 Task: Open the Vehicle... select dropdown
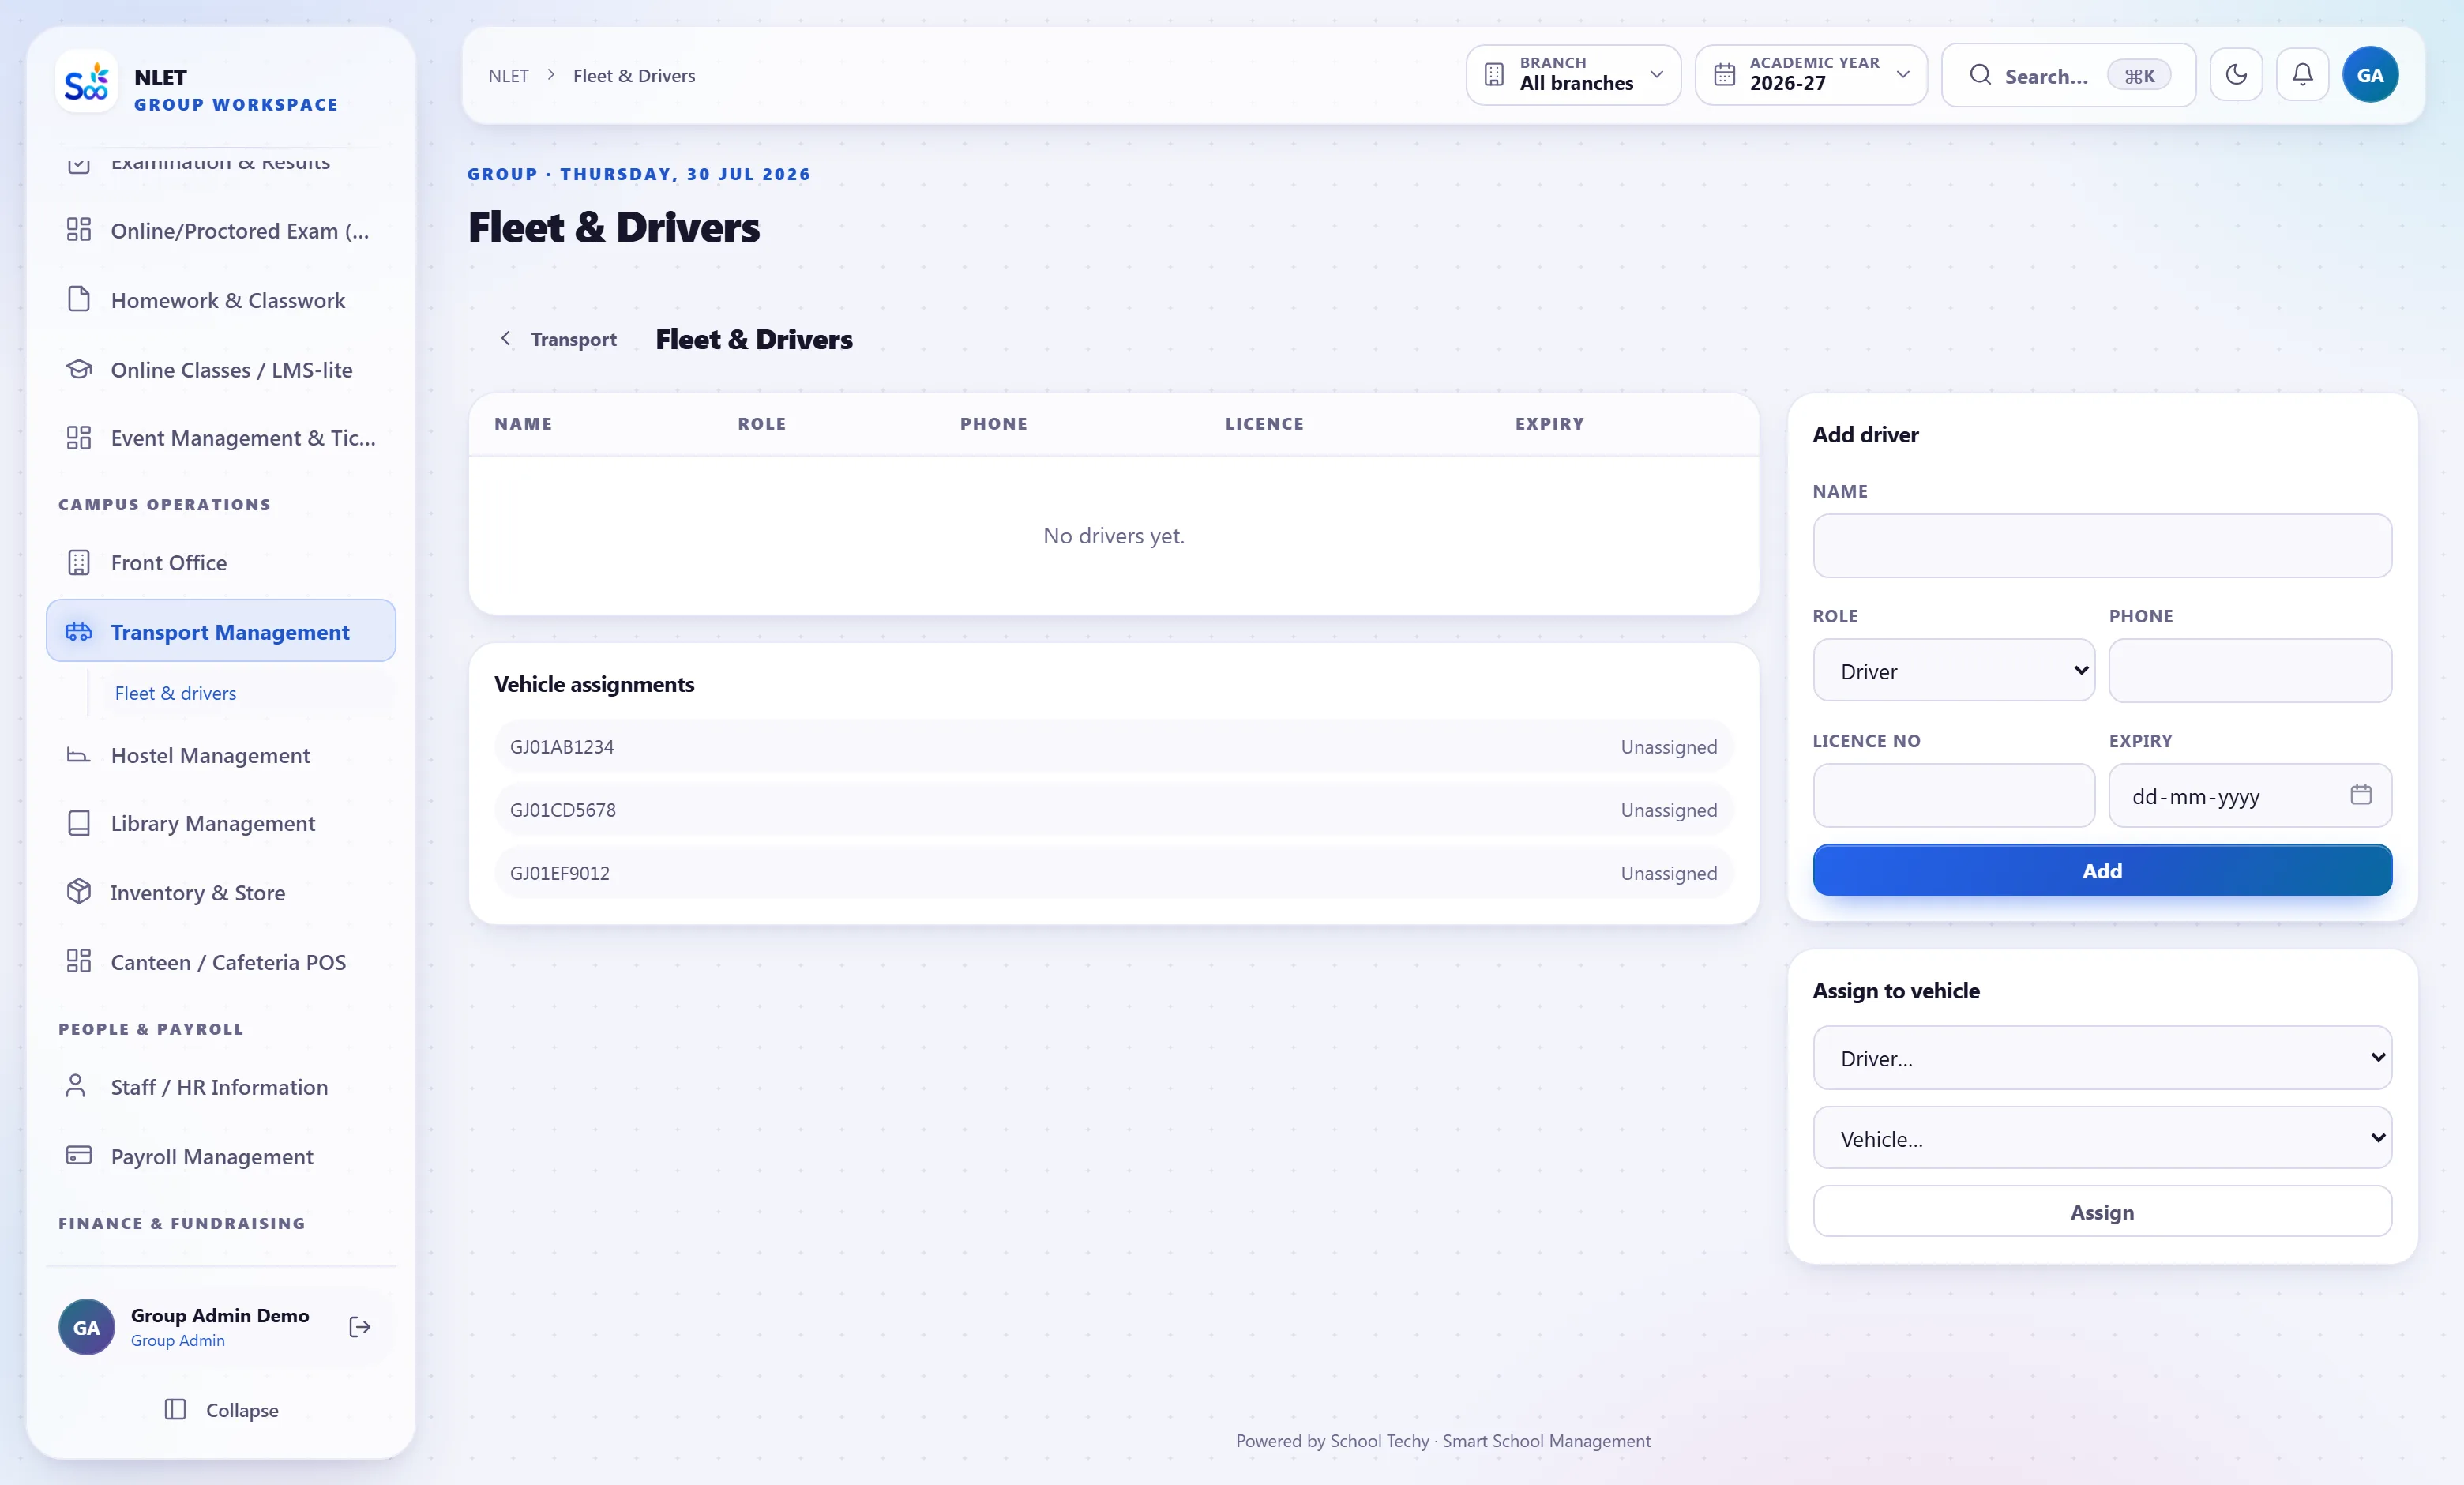pyautogui.click(x=2102, y=1138)
